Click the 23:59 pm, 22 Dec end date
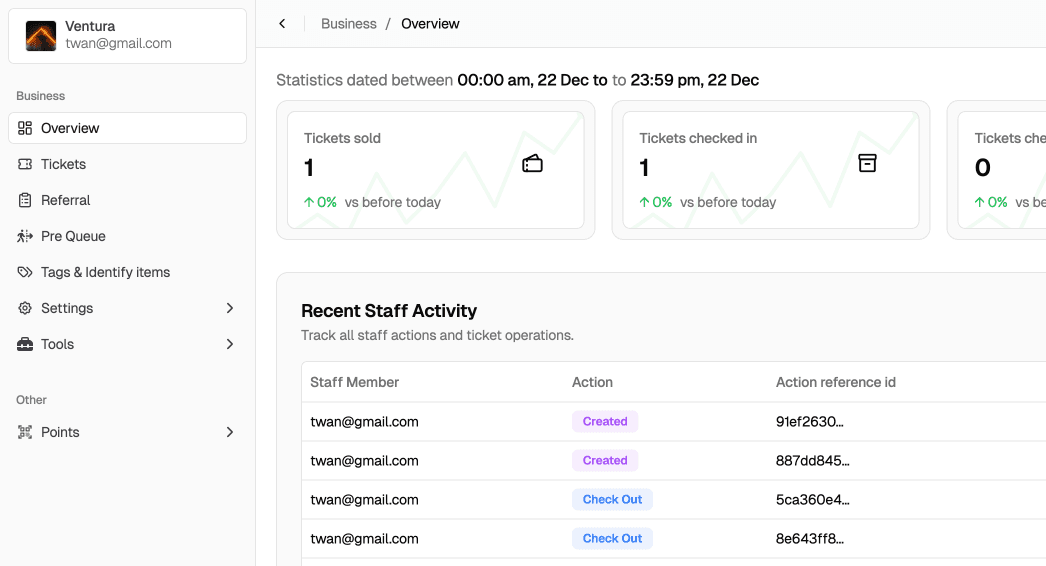Image resolution: width=1046 pixels, height=566 pixels. (x=694, y=80)
